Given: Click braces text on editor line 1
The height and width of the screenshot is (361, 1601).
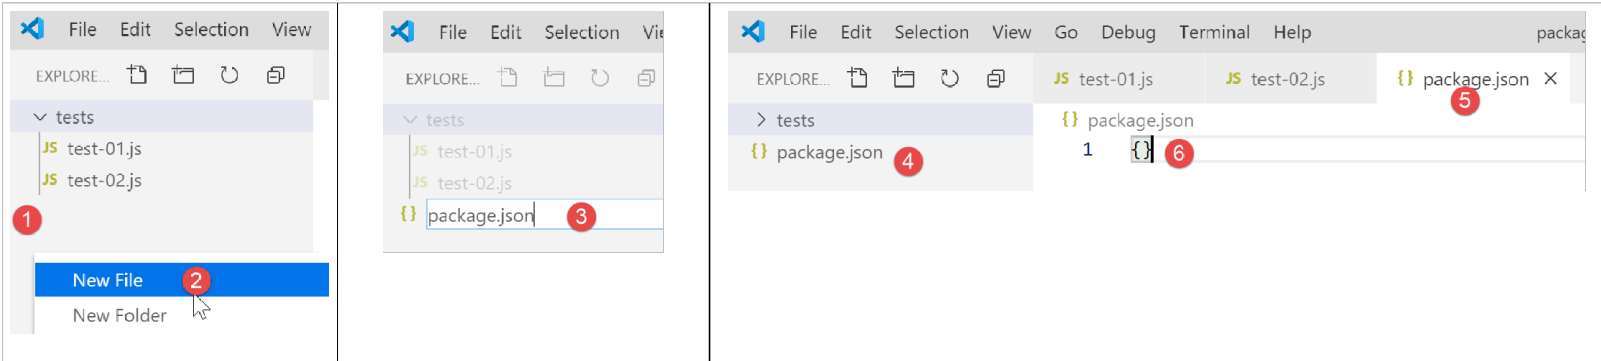Looking at the screenshot, I should (1141, 150).
